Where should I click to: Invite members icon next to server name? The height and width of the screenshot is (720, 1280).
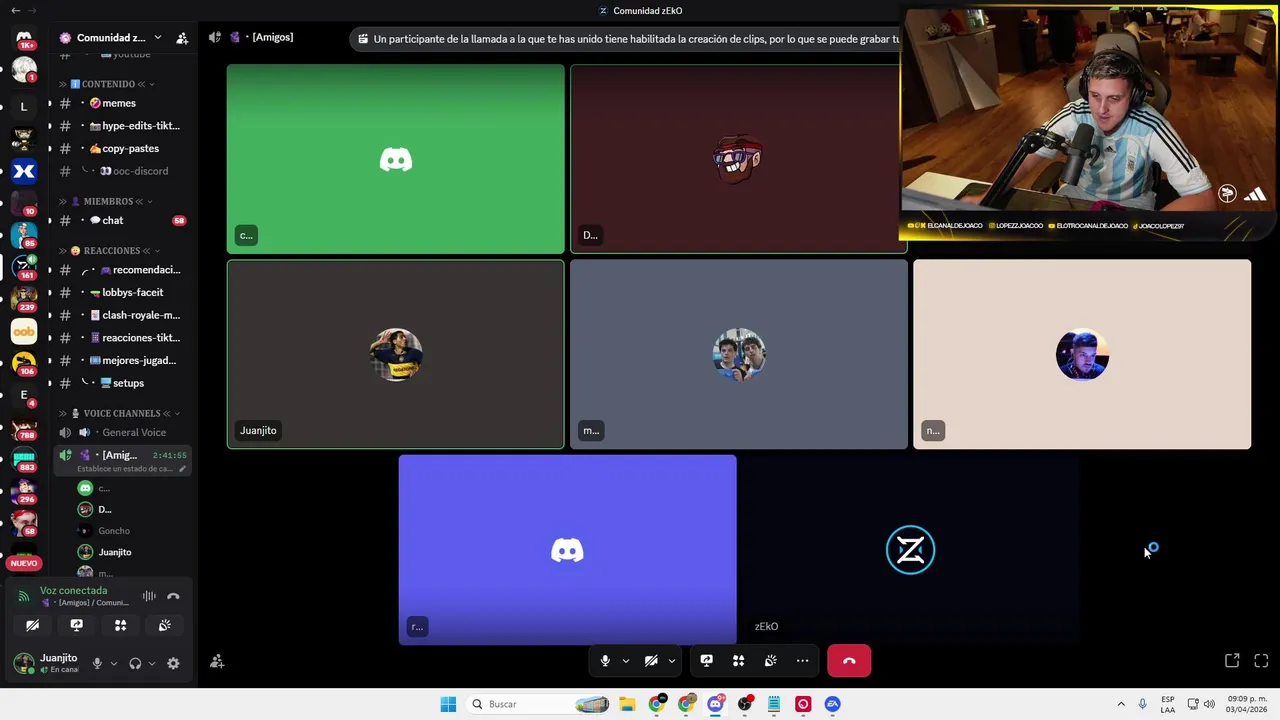click(182, 38)
